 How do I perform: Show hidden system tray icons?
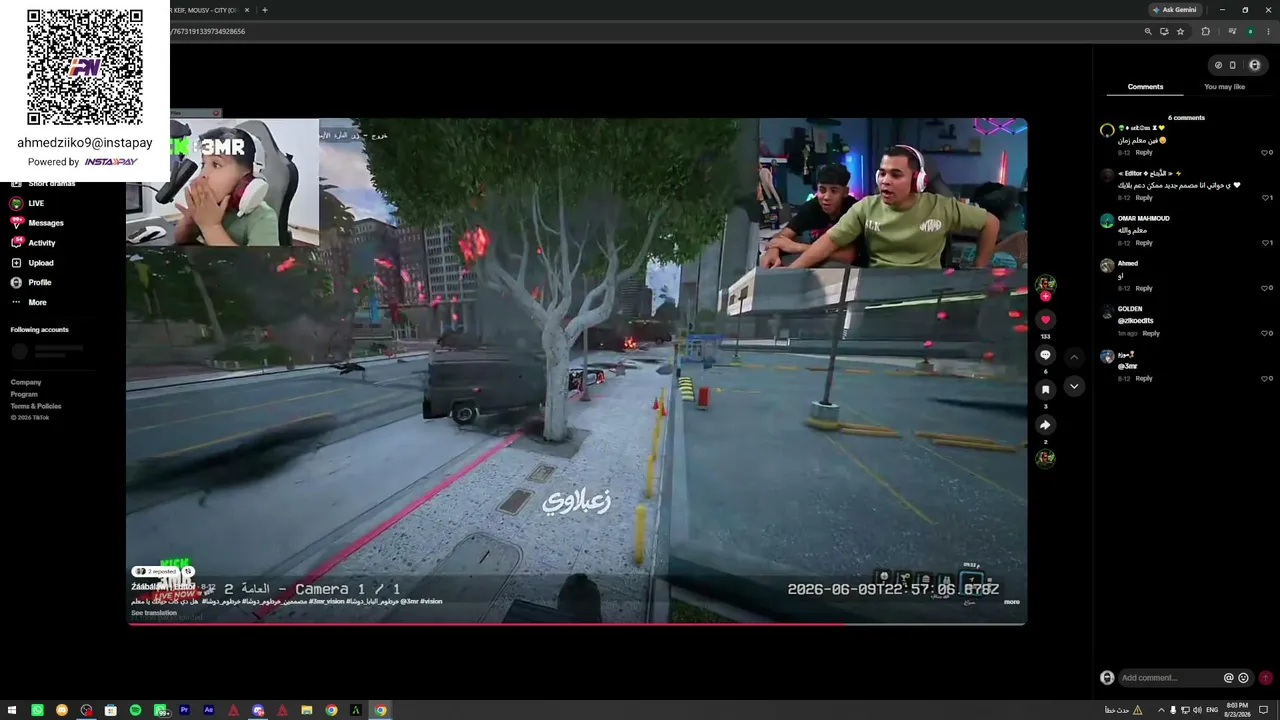pyautogui.click(x=1161, y=710)
